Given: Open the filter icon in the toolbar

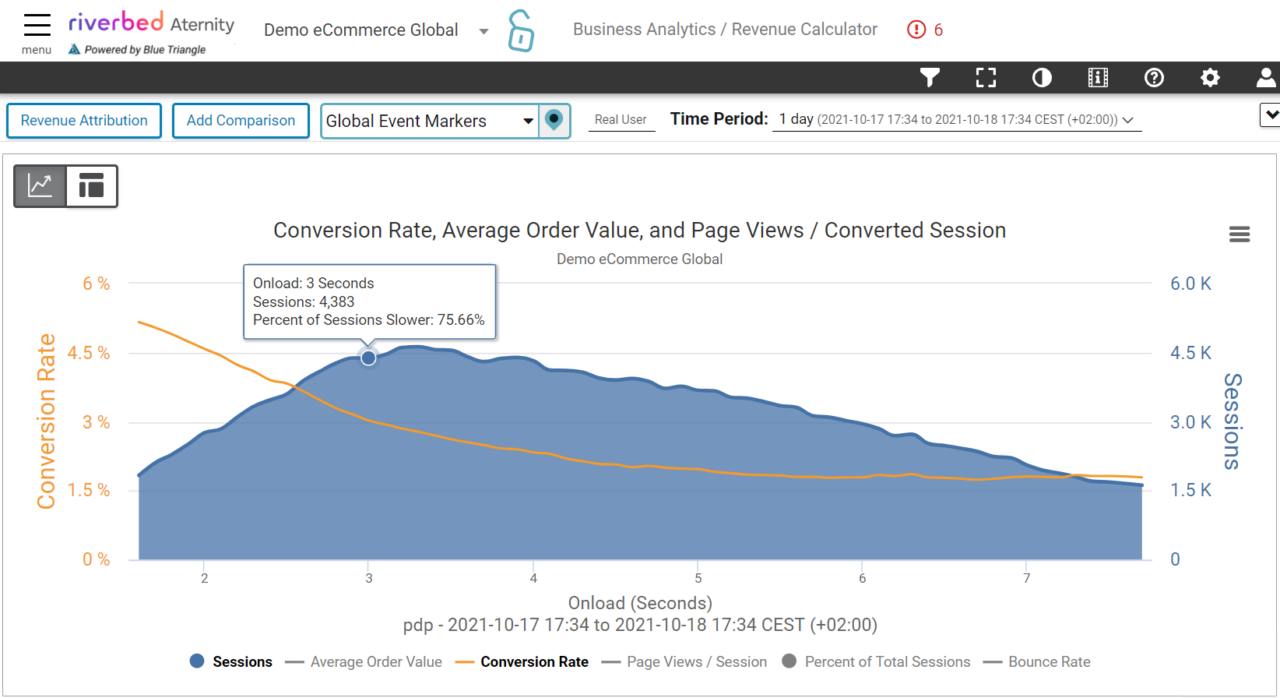Looking at the screenshot, I should point(929,77).
